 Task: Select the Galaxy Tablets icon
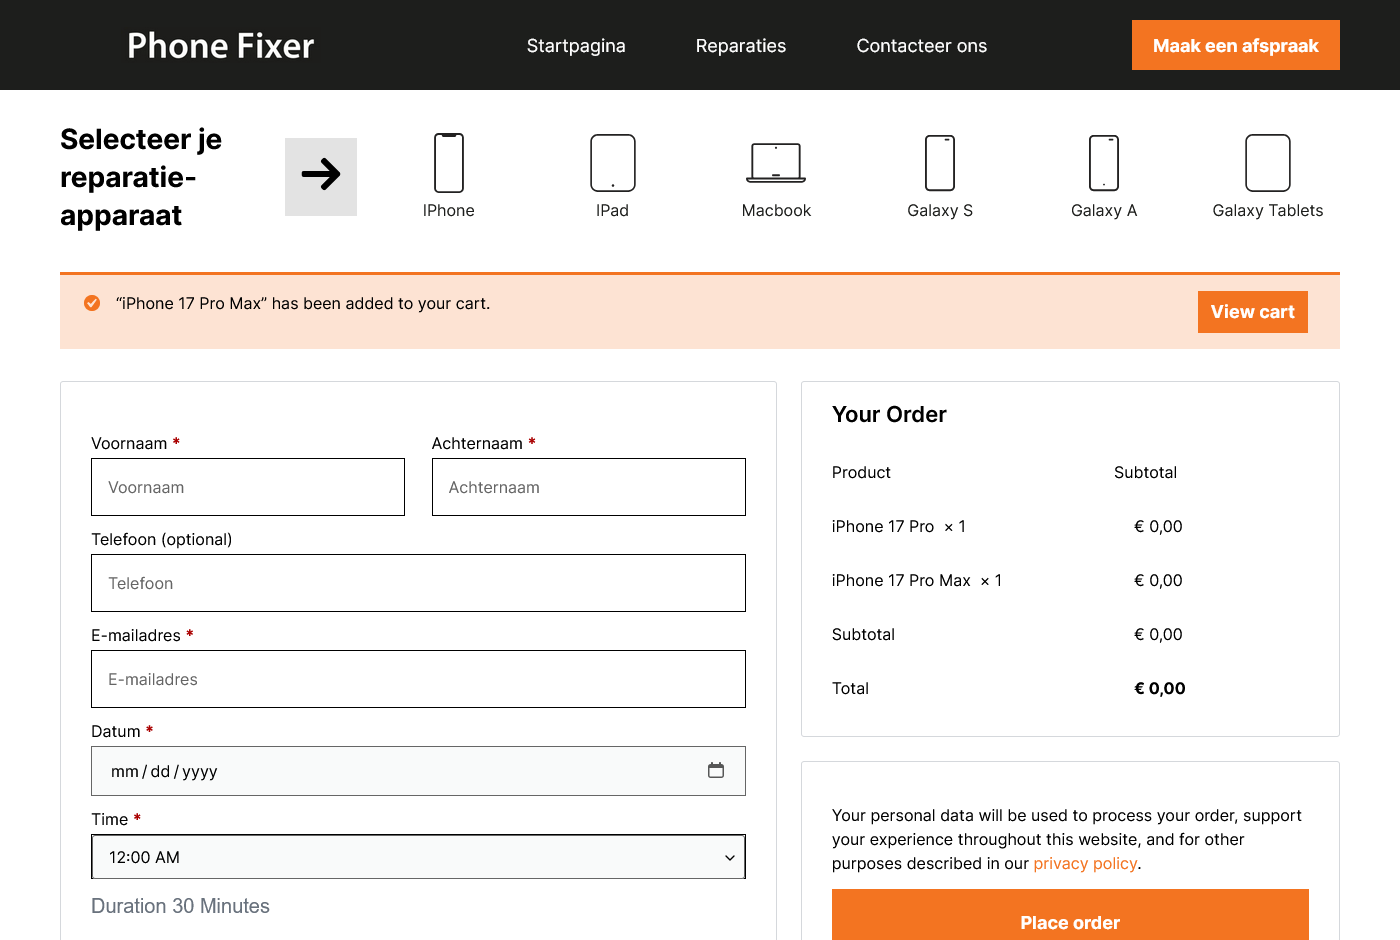click(x=1267, y=163)
